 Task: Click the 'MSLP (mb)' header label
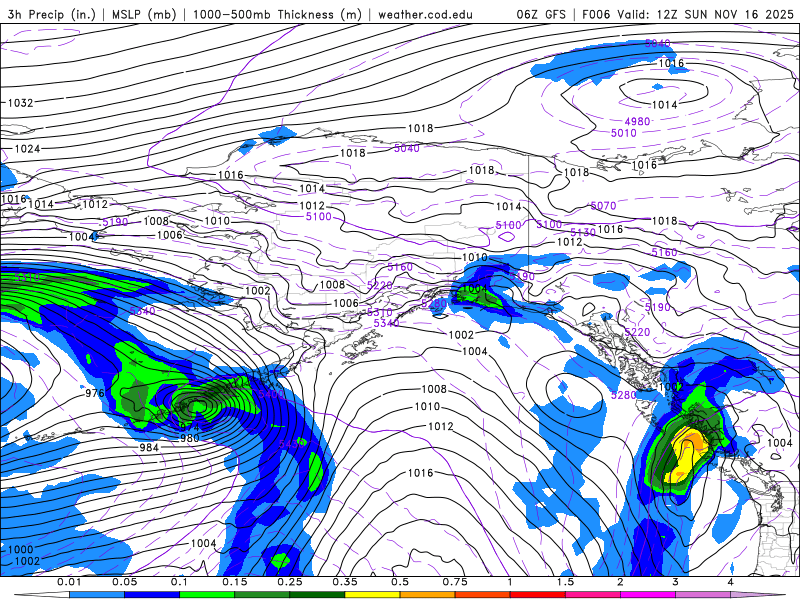point(144,14)
